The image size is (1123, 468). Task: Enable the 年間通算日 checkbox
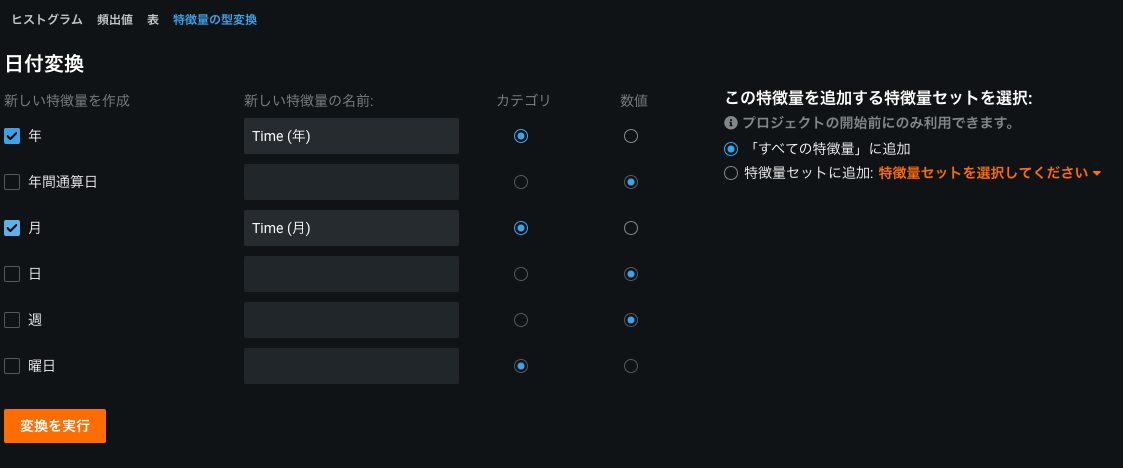click(x=12, y=182)
